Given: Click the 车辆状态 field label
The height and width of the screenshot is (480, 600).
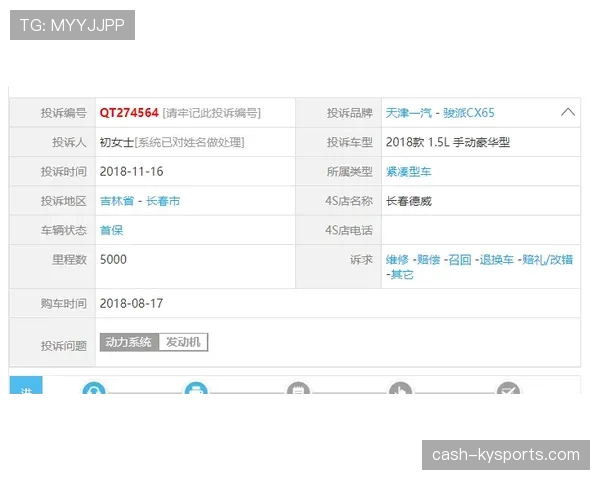Looking at the screenshot, I should (64, 230).
